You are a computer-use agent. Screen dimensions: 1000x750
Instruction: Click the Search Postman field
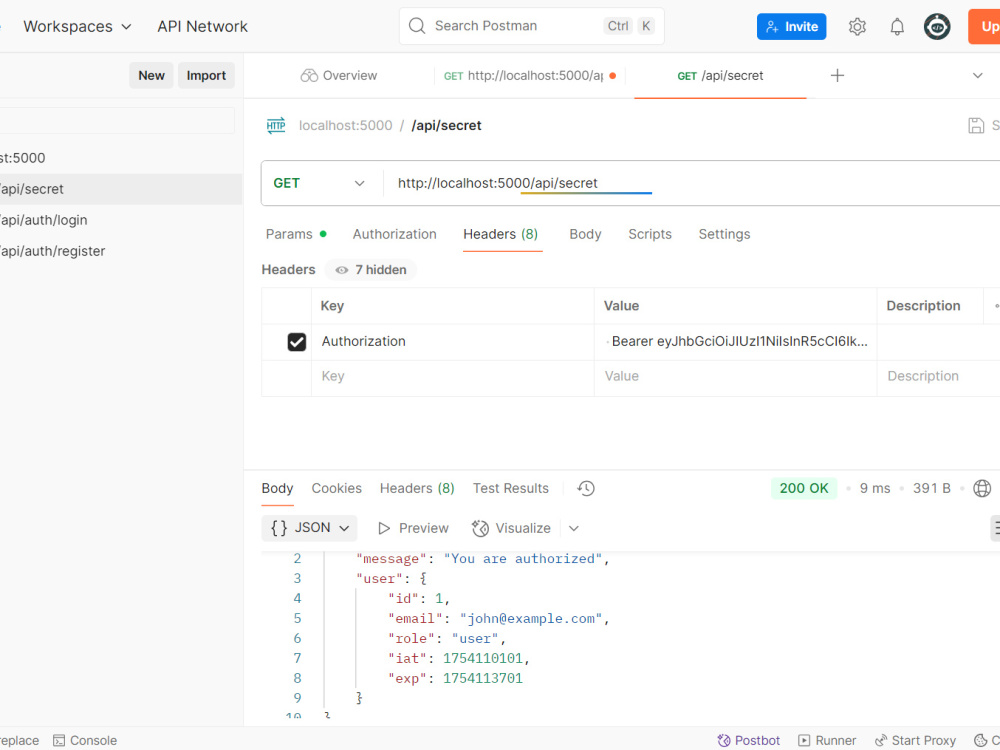pyautogui.click(x=531, y=26)
